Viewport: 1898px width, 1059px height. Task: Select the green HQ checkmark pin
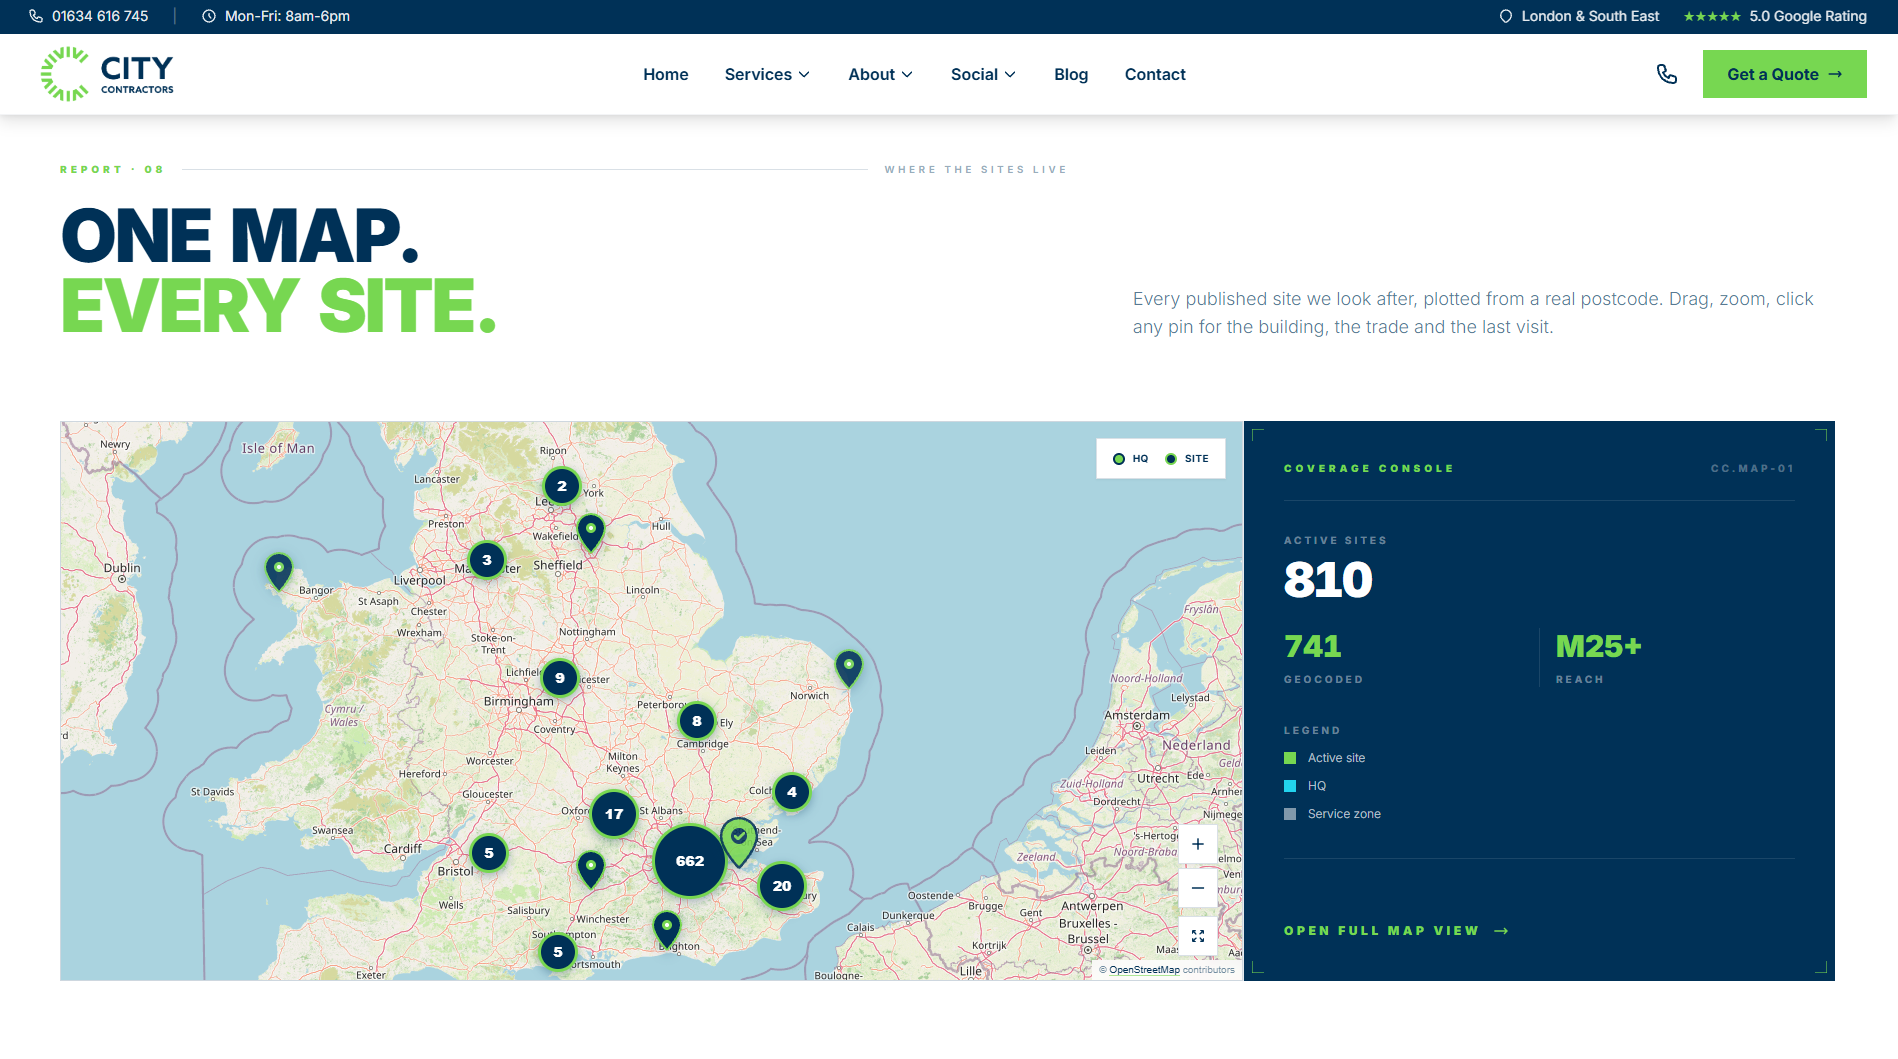(739, 841)
